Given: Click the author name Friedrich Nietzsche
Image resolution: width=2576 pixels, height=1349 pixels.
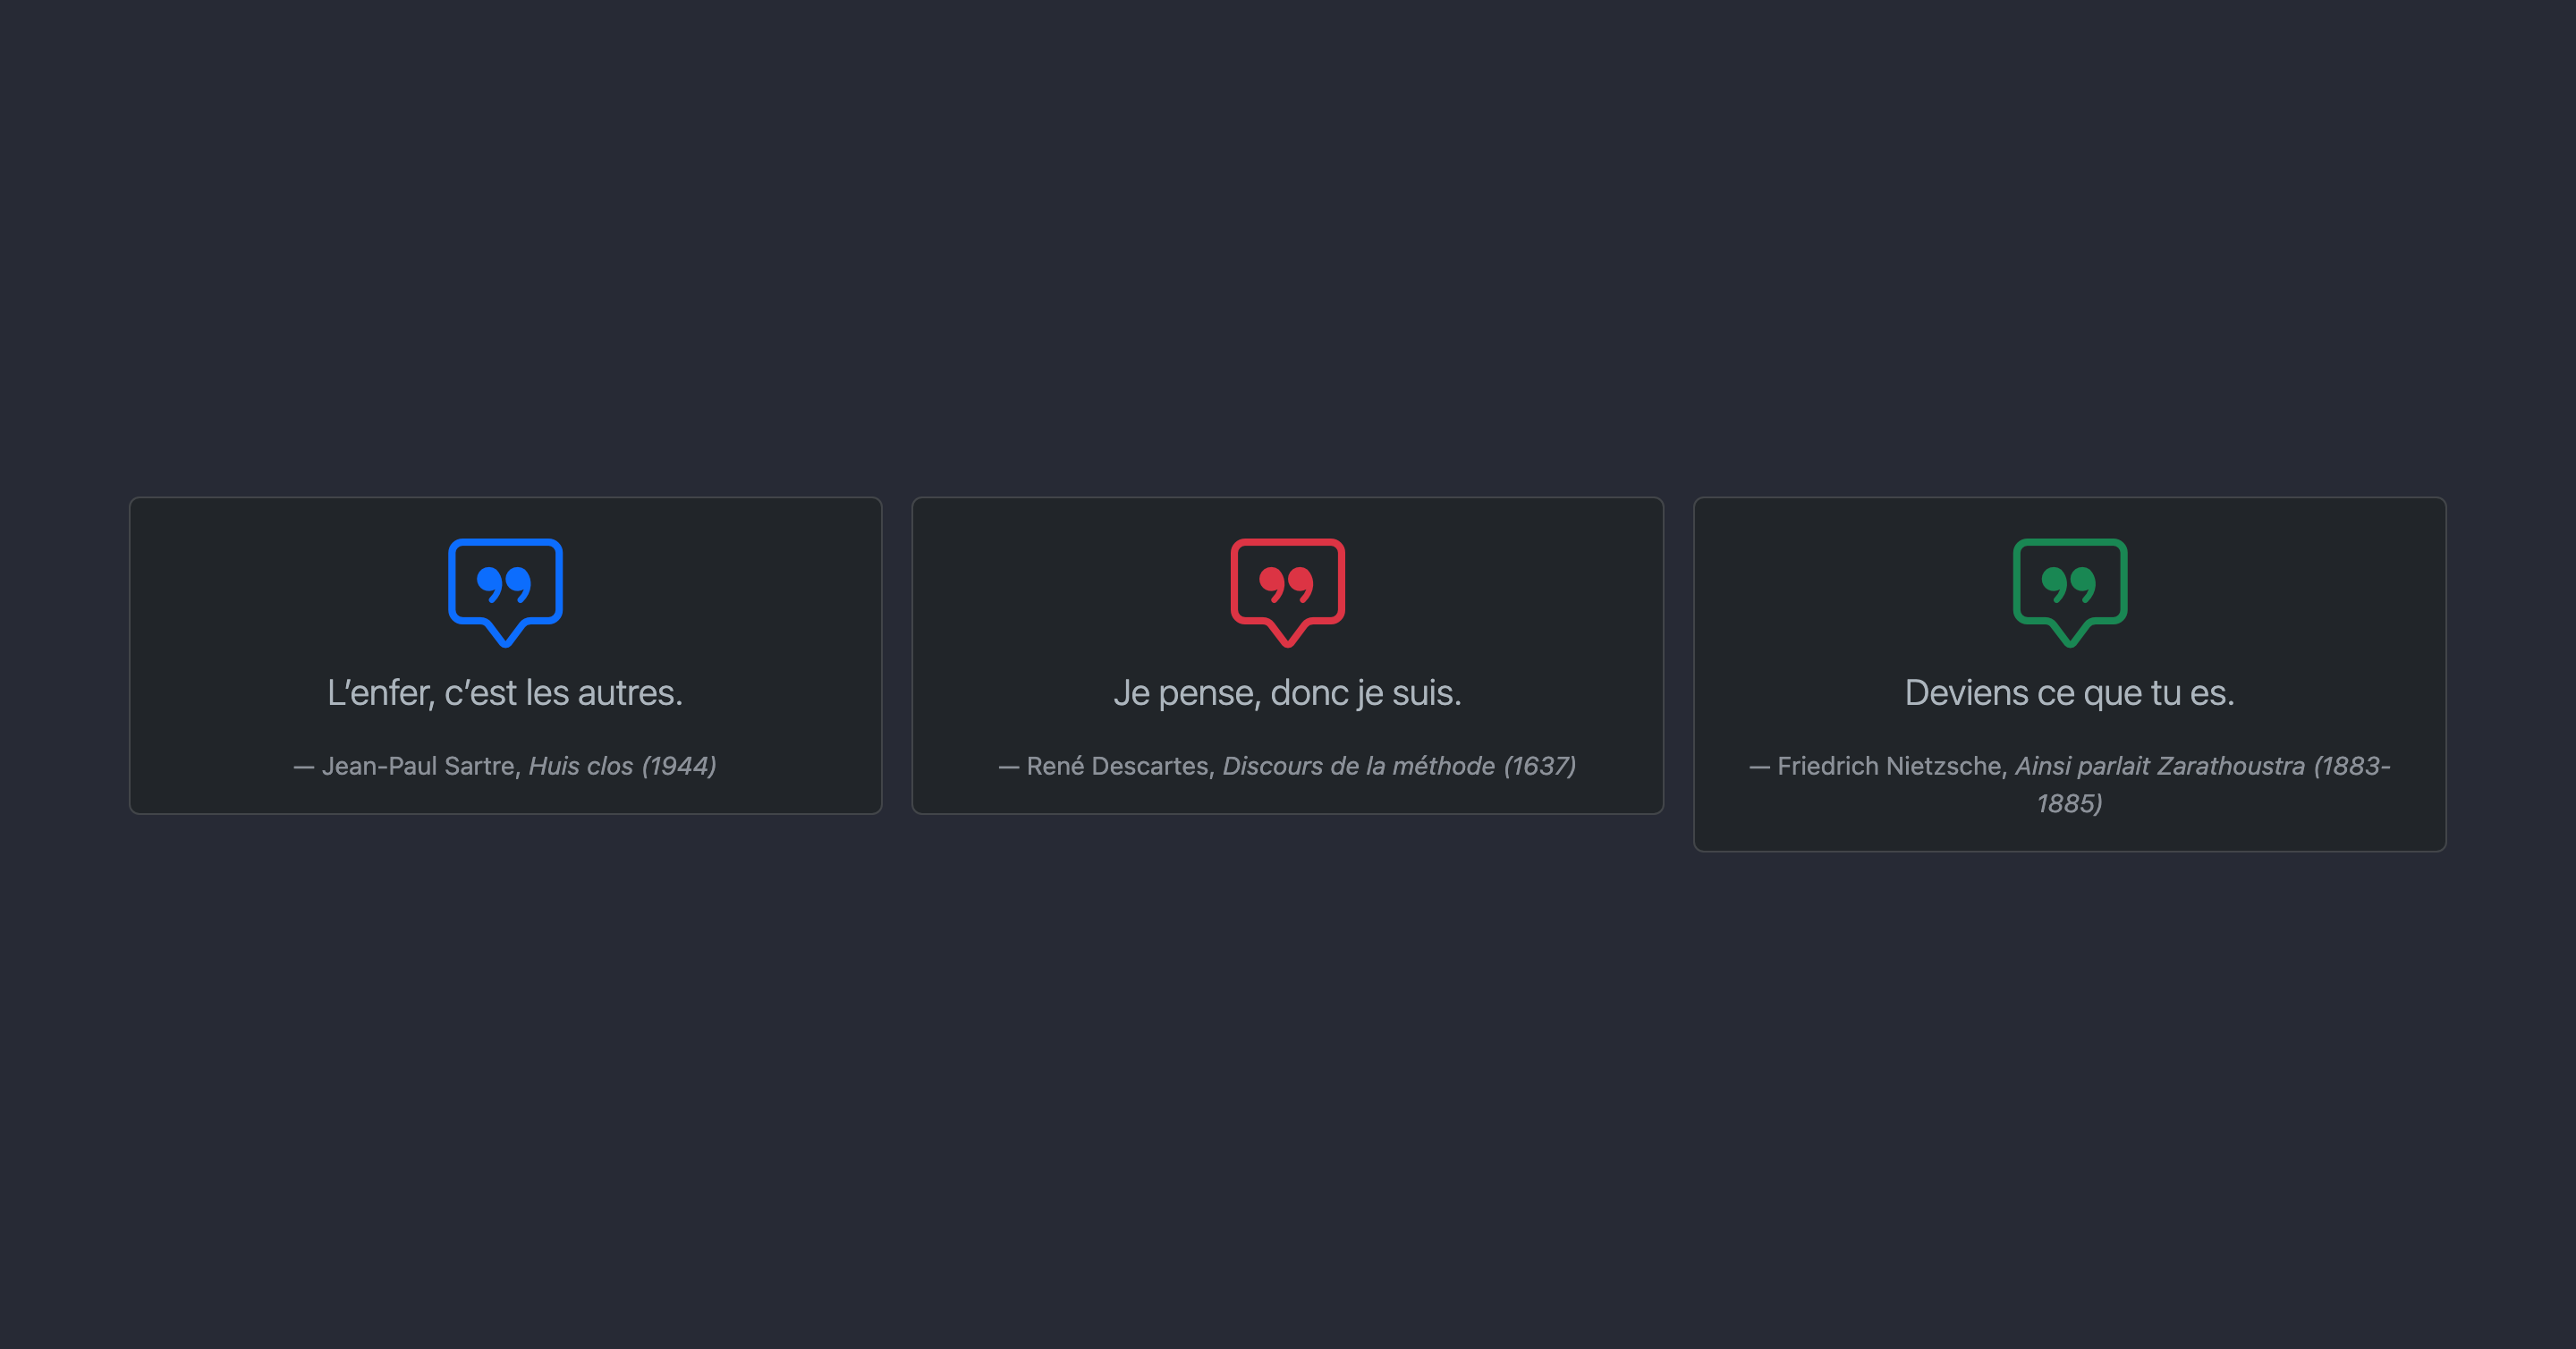Looking at the screenshot, I should (1888, 766).
